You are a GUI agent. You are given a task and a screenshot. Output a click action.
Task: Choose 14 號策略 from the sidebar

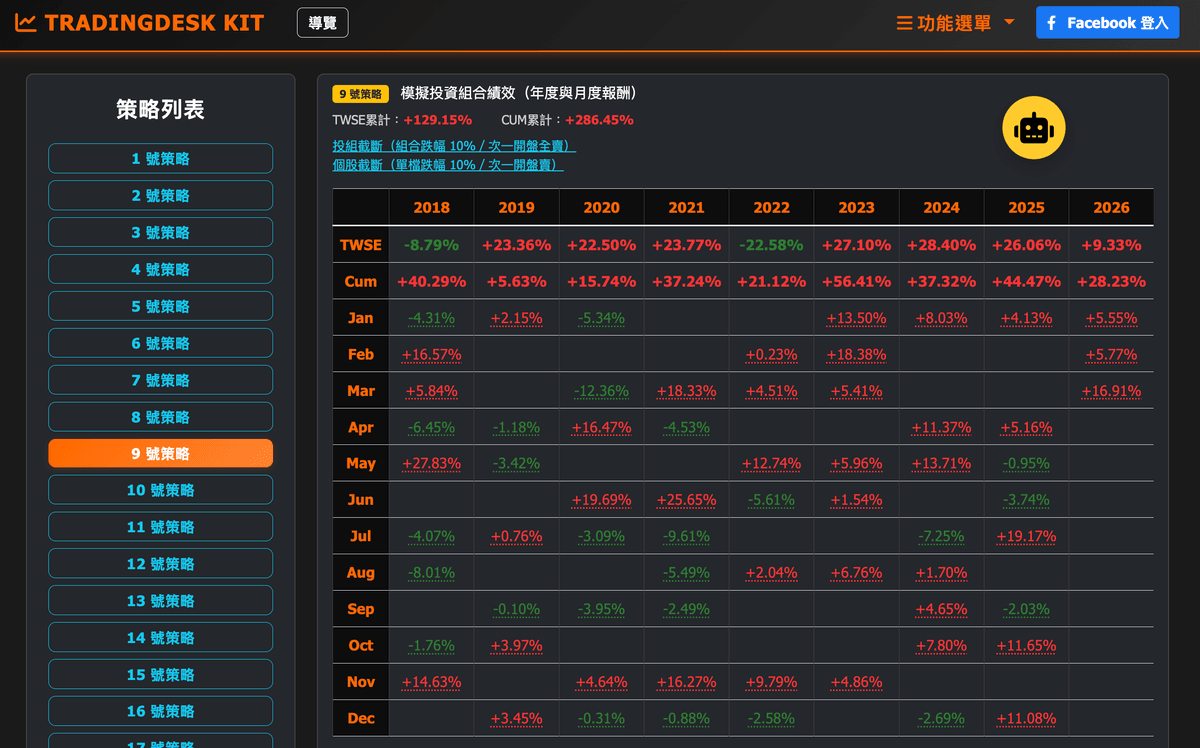click(160, 637)
